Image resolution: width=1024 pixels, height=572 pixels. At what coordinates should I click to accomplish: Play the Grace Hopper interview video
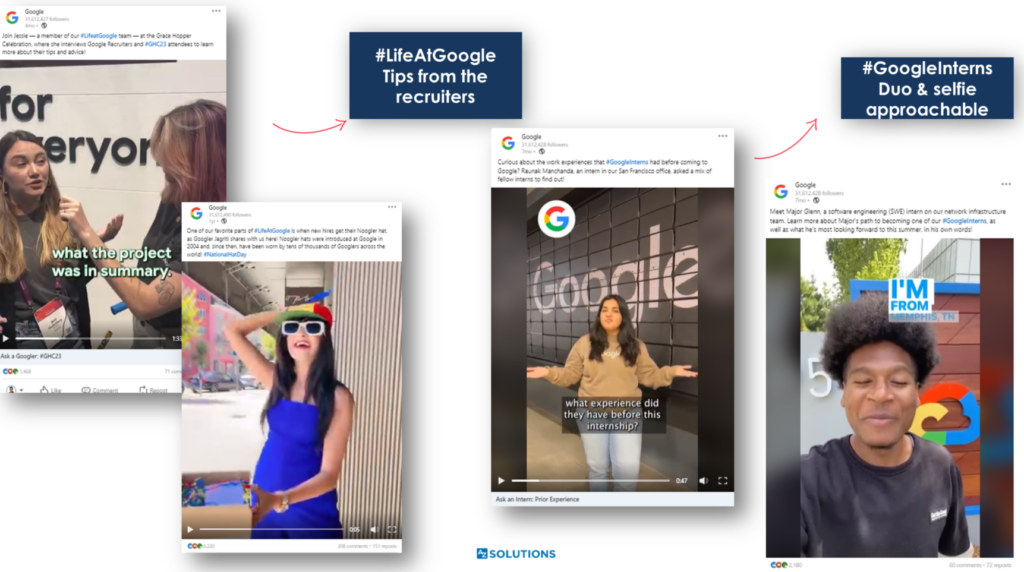[5, 338]
